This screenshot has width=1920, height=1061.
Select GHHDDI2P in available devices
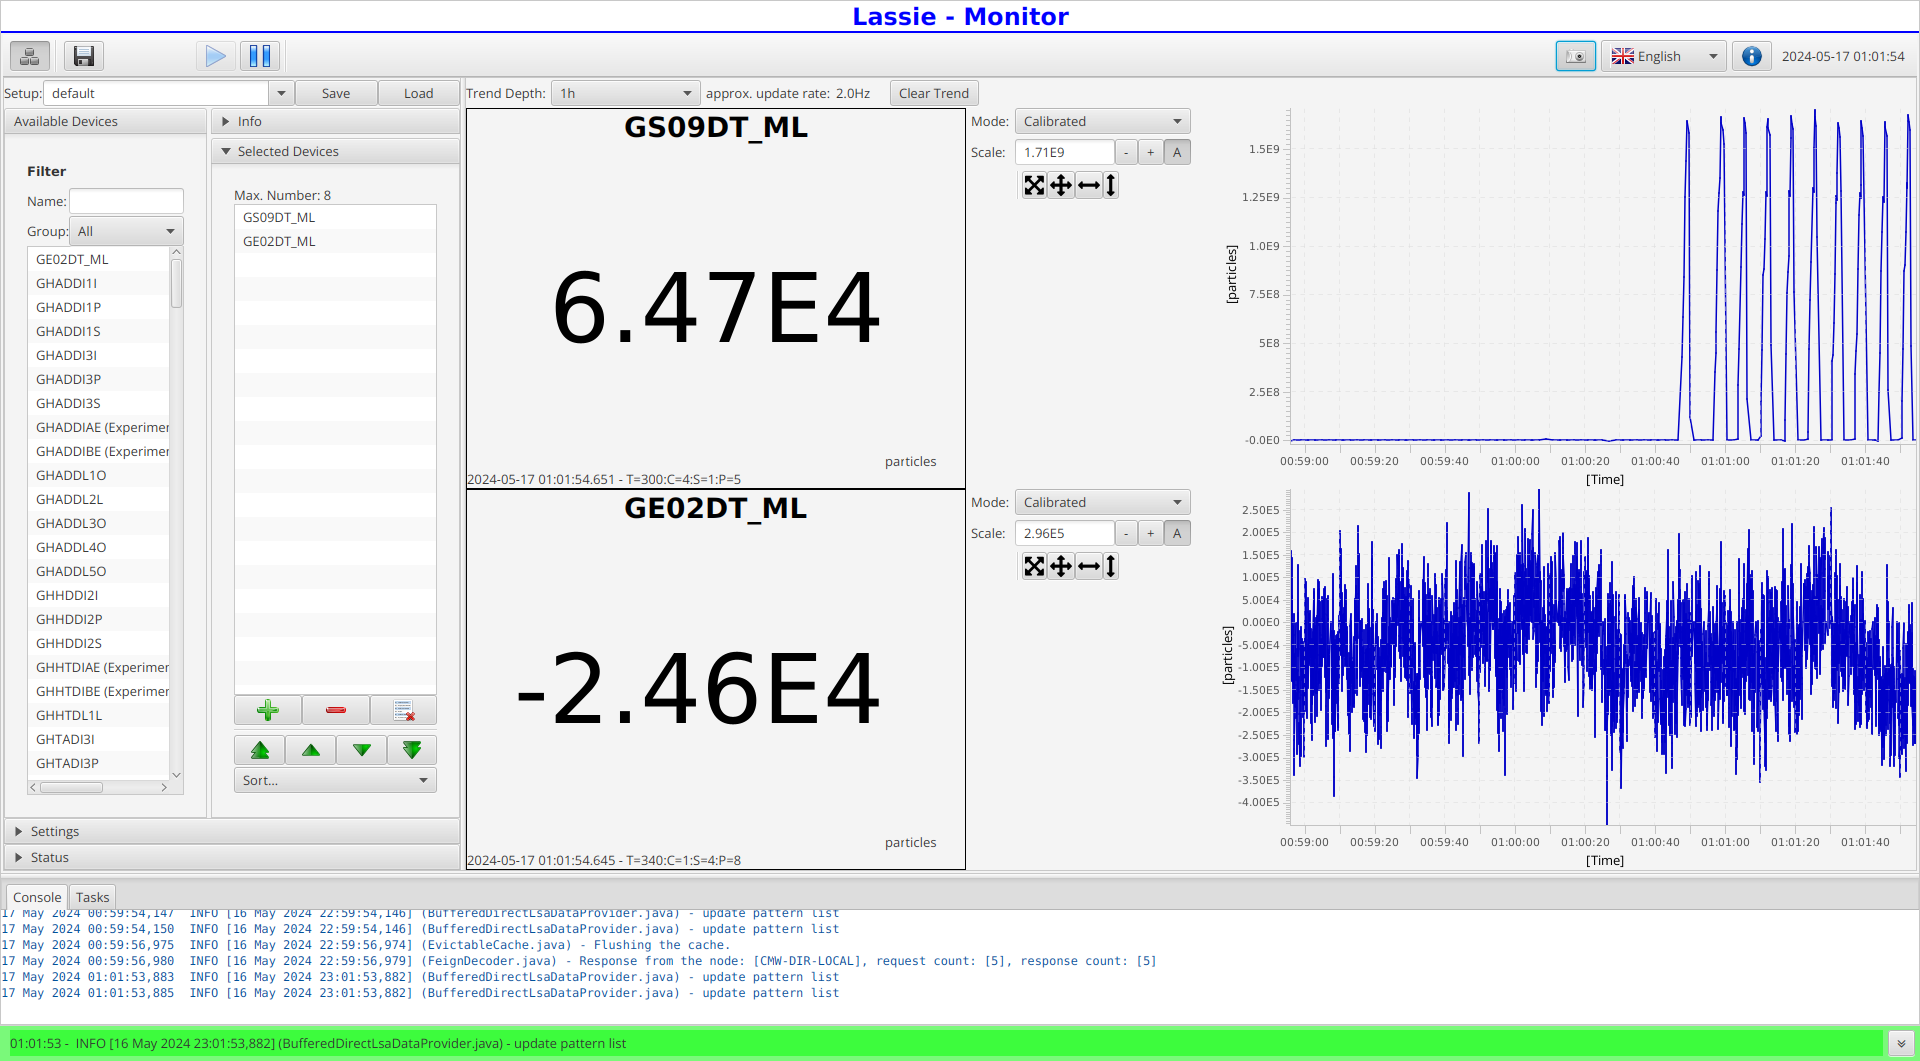(x=99, y=619)
